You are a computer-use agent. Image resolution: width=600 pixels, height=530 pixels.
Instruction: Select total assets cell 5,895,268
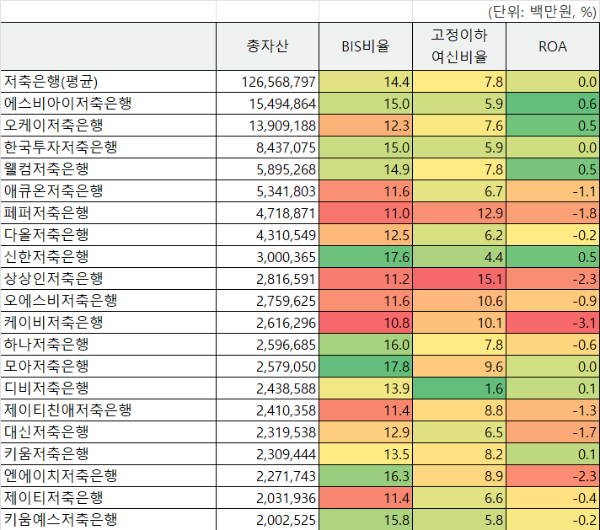(267, 169)
